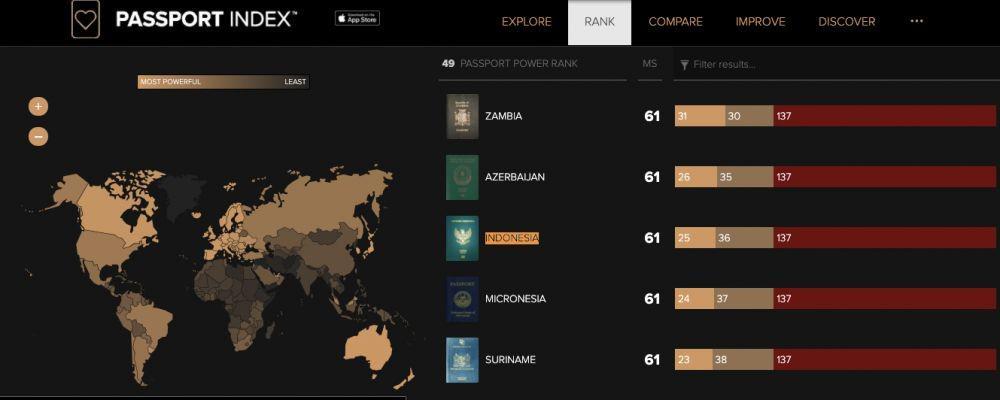Click Indonesia's mobility score 61
The image size is (1000, 400).
pyautogui.click(x=652, y=238)
